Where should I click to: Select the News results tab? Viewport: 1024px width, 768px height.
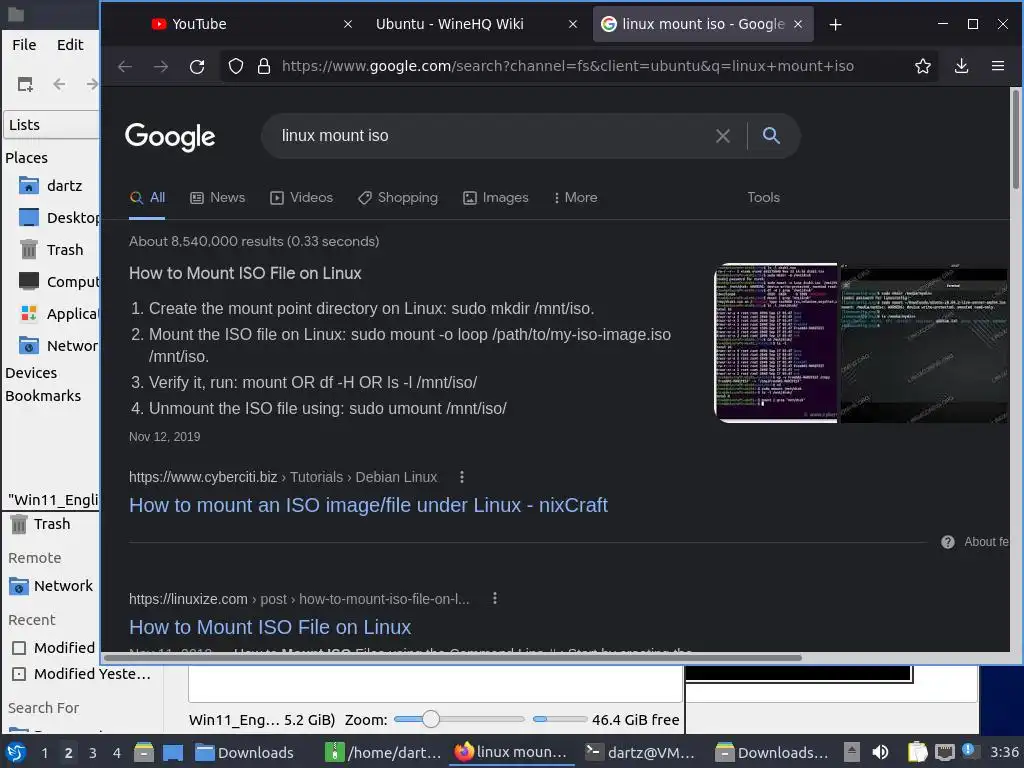[217, 198]
